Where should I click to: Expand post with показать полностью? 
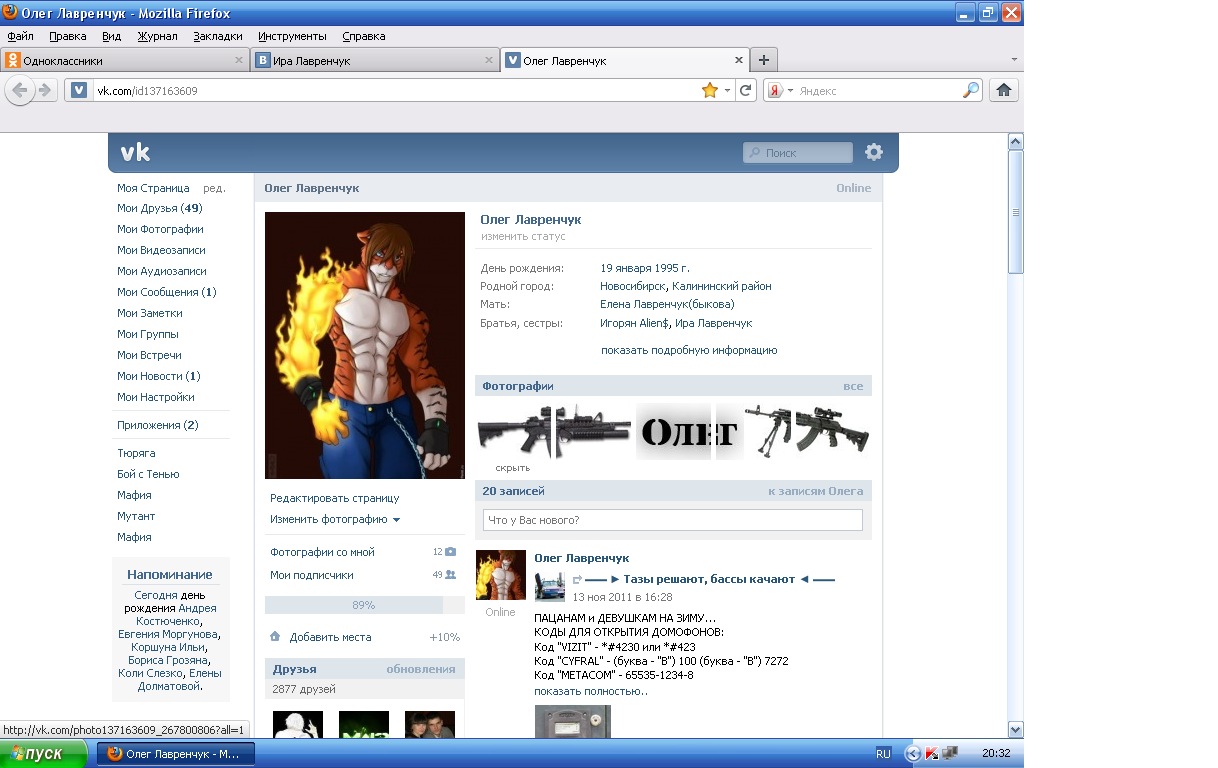point(591,691)
